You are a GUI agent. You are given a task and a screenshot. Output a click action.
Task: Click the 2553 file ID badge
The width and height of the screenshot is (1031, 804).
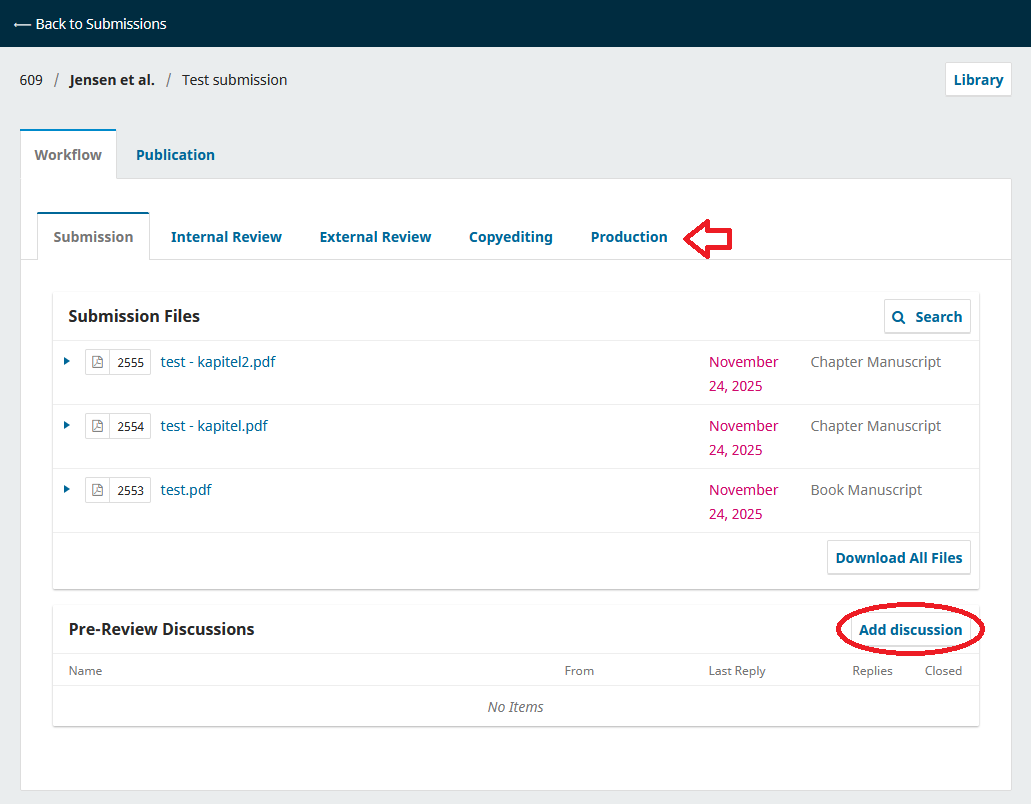click(131, 489)
